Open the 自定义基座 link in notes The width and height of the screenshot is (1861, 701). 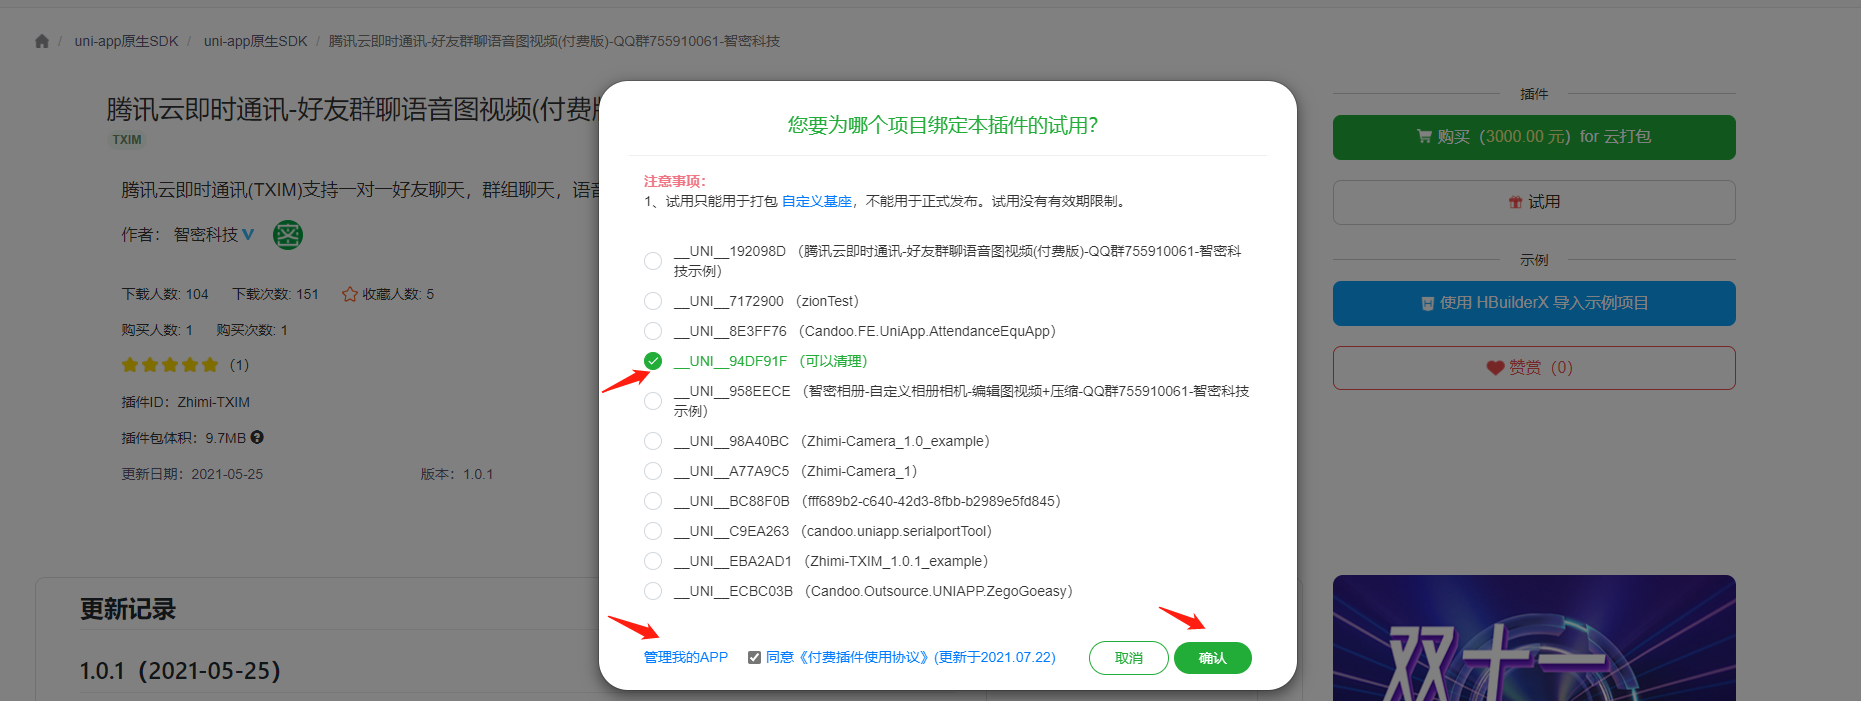click(x=817, y=201)
